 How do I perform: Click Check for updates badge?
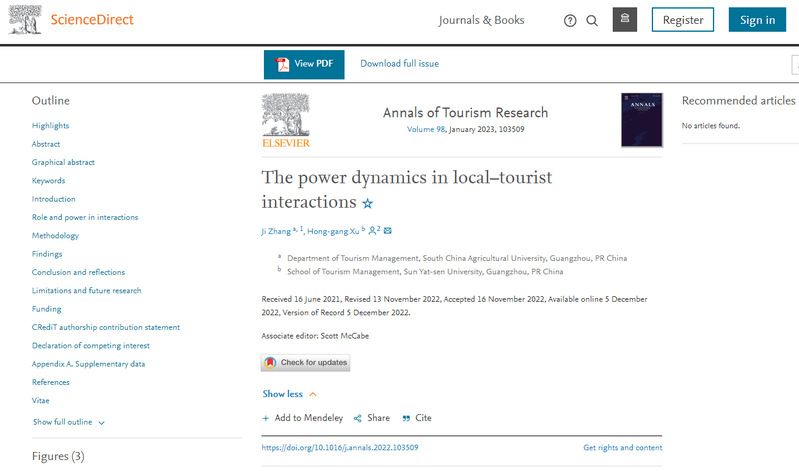(306, 362)
